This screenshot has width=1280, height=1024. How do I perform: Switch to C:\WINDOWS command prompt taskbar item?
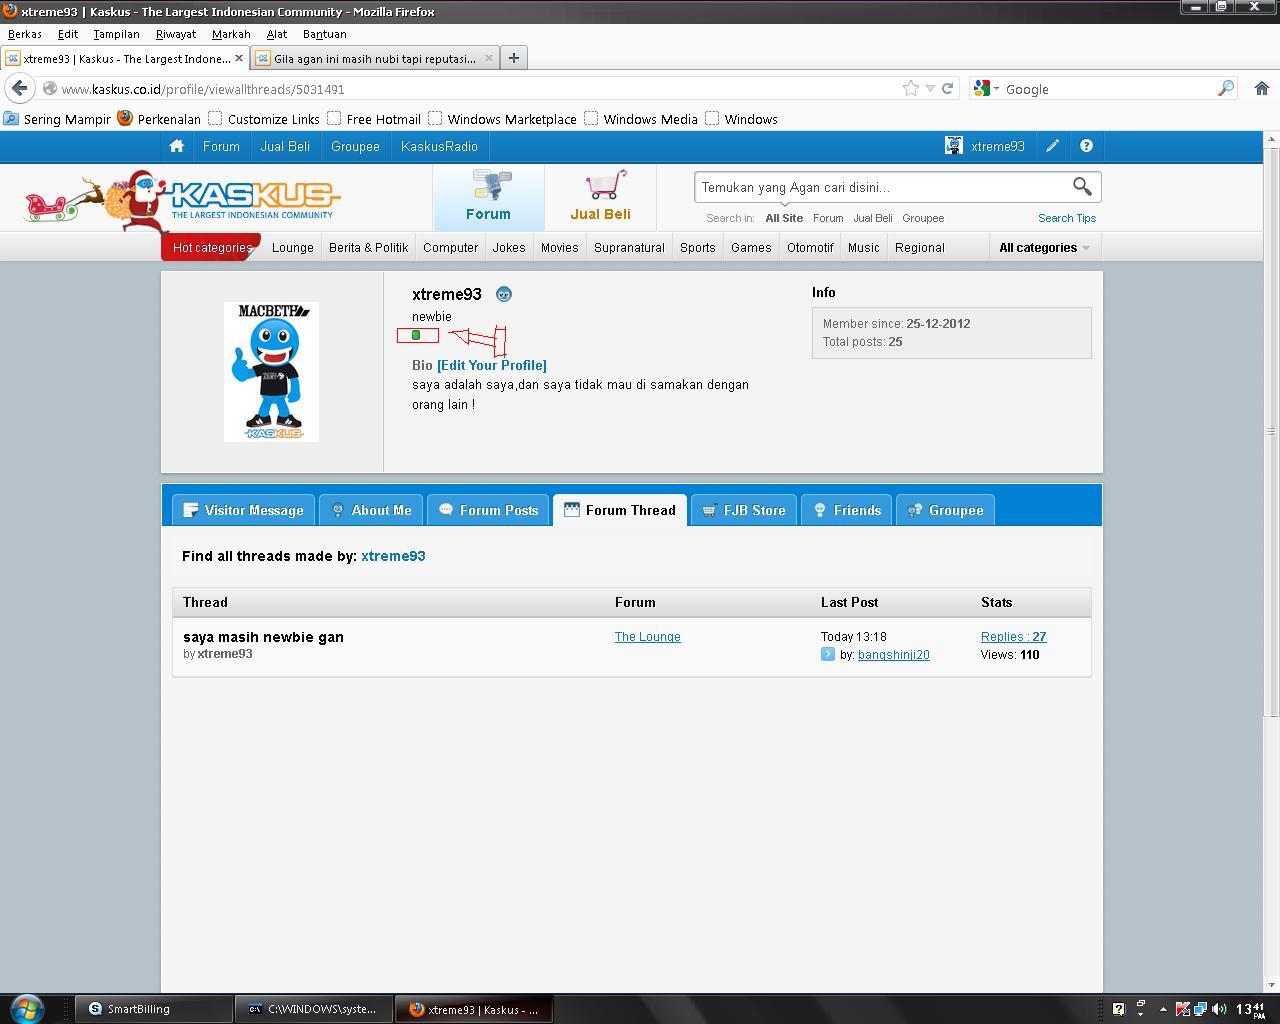(312, 1009)
